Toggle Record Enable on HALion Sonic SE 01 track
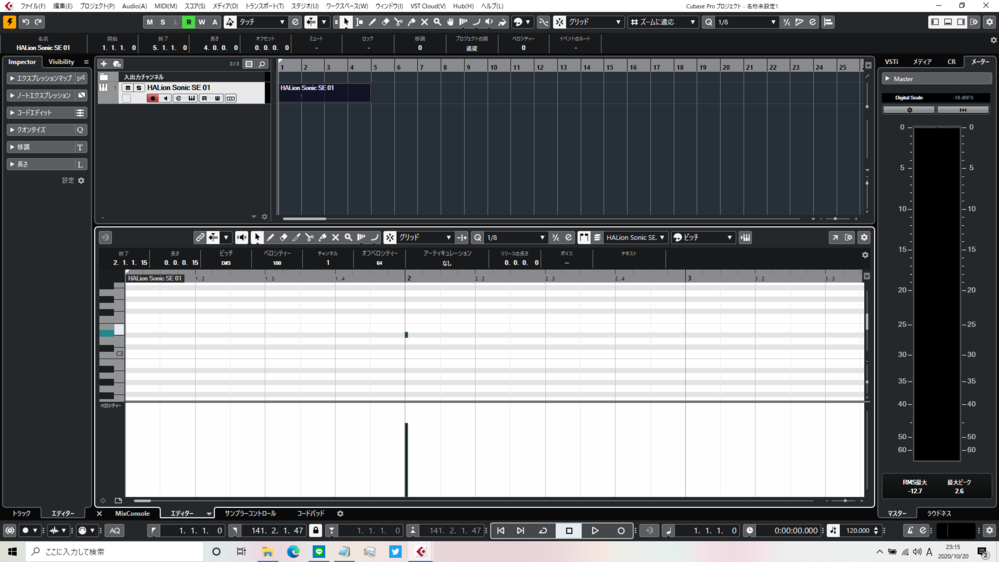The image size is (999, 562). 152,99
